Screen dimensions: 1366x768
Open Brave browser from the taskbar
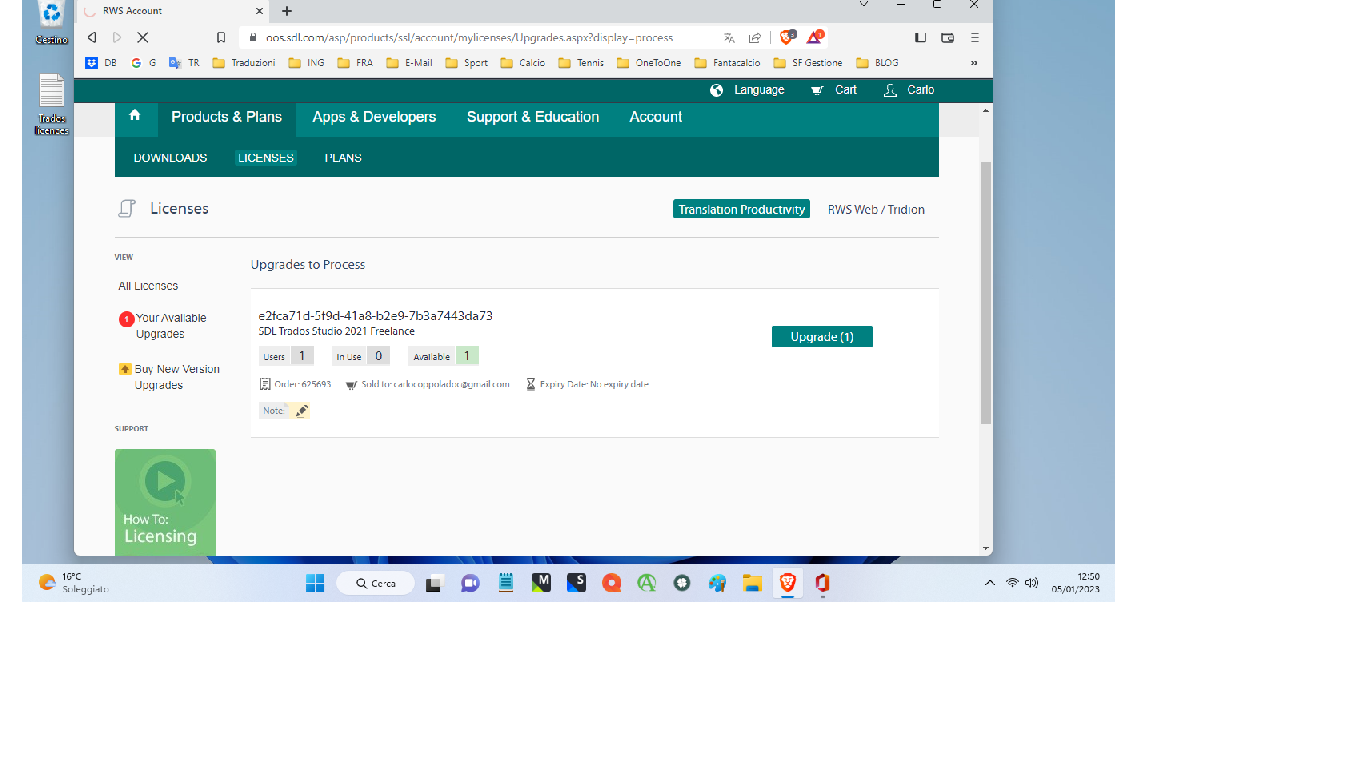pos(787,583)
